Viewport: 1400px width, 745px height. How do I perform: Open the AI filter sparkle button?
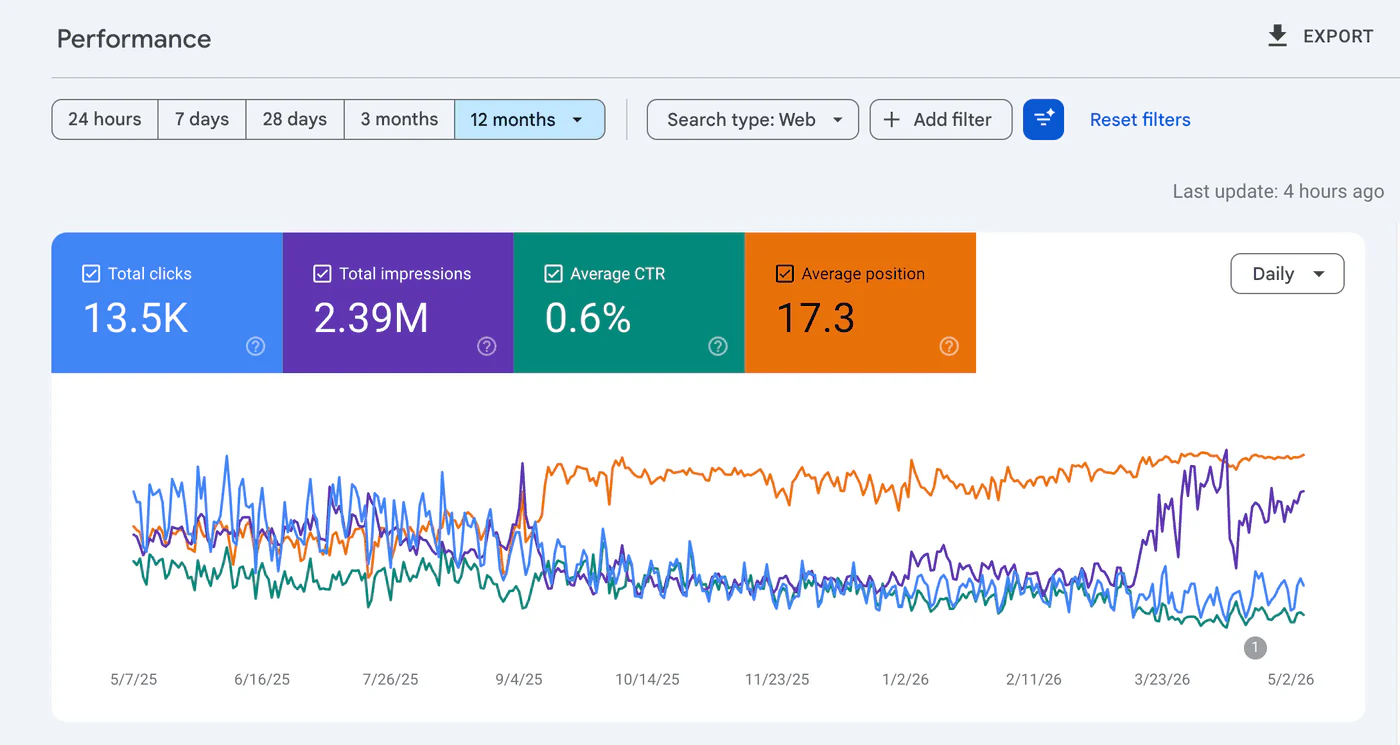pos(1043,119)
